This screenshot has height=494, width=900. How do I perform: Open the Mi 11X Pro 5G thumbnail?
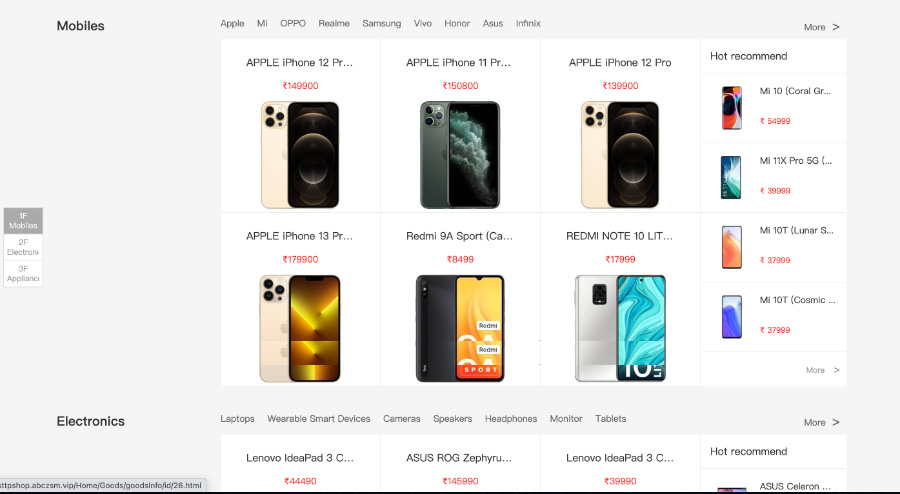pos(731,177)
